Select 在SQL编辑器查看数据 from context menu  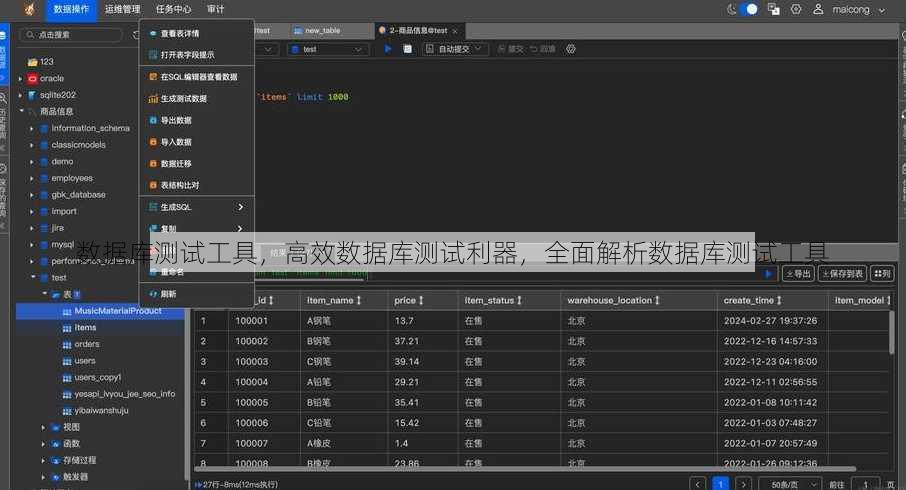click(197, 77)
